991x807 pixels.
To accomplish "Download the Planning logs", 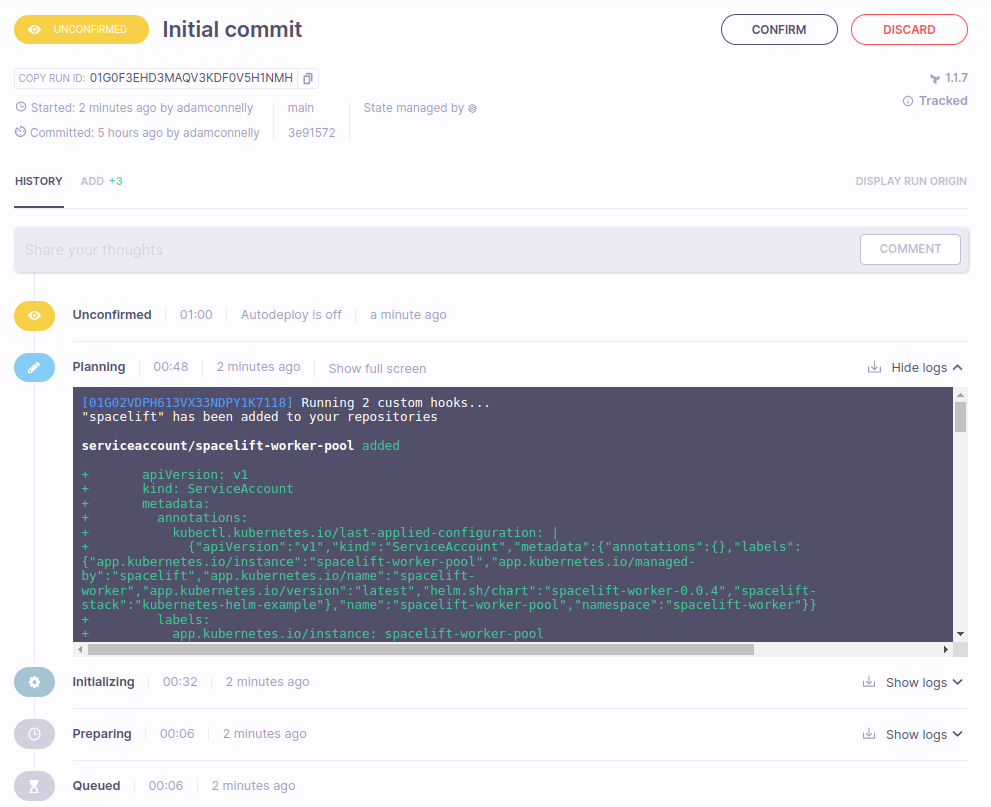I will click(874, 368).
